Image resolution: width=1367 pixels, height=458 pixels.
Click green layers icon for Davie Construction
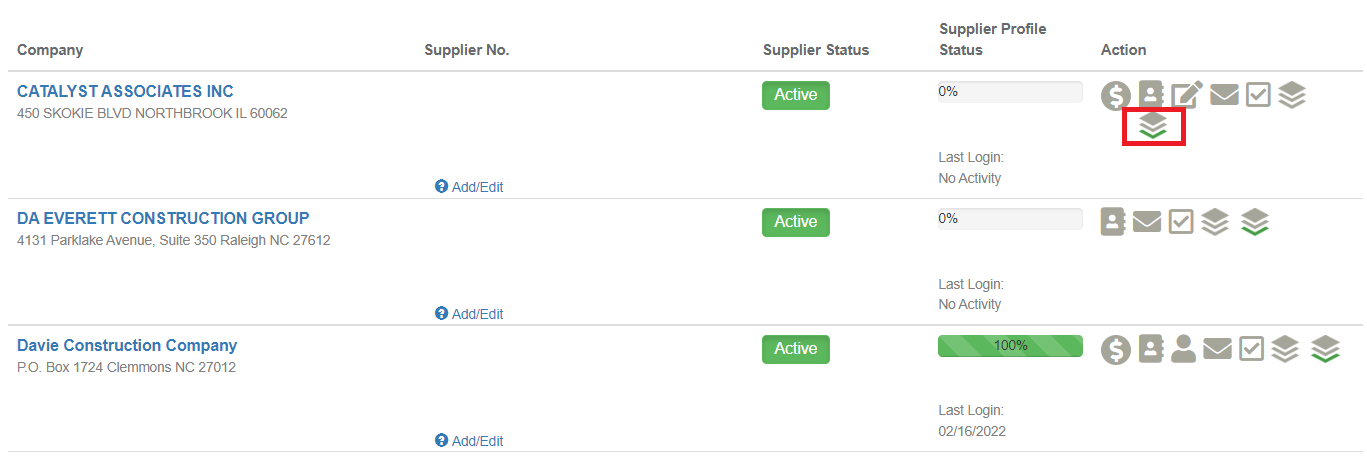click(1325, 349)
